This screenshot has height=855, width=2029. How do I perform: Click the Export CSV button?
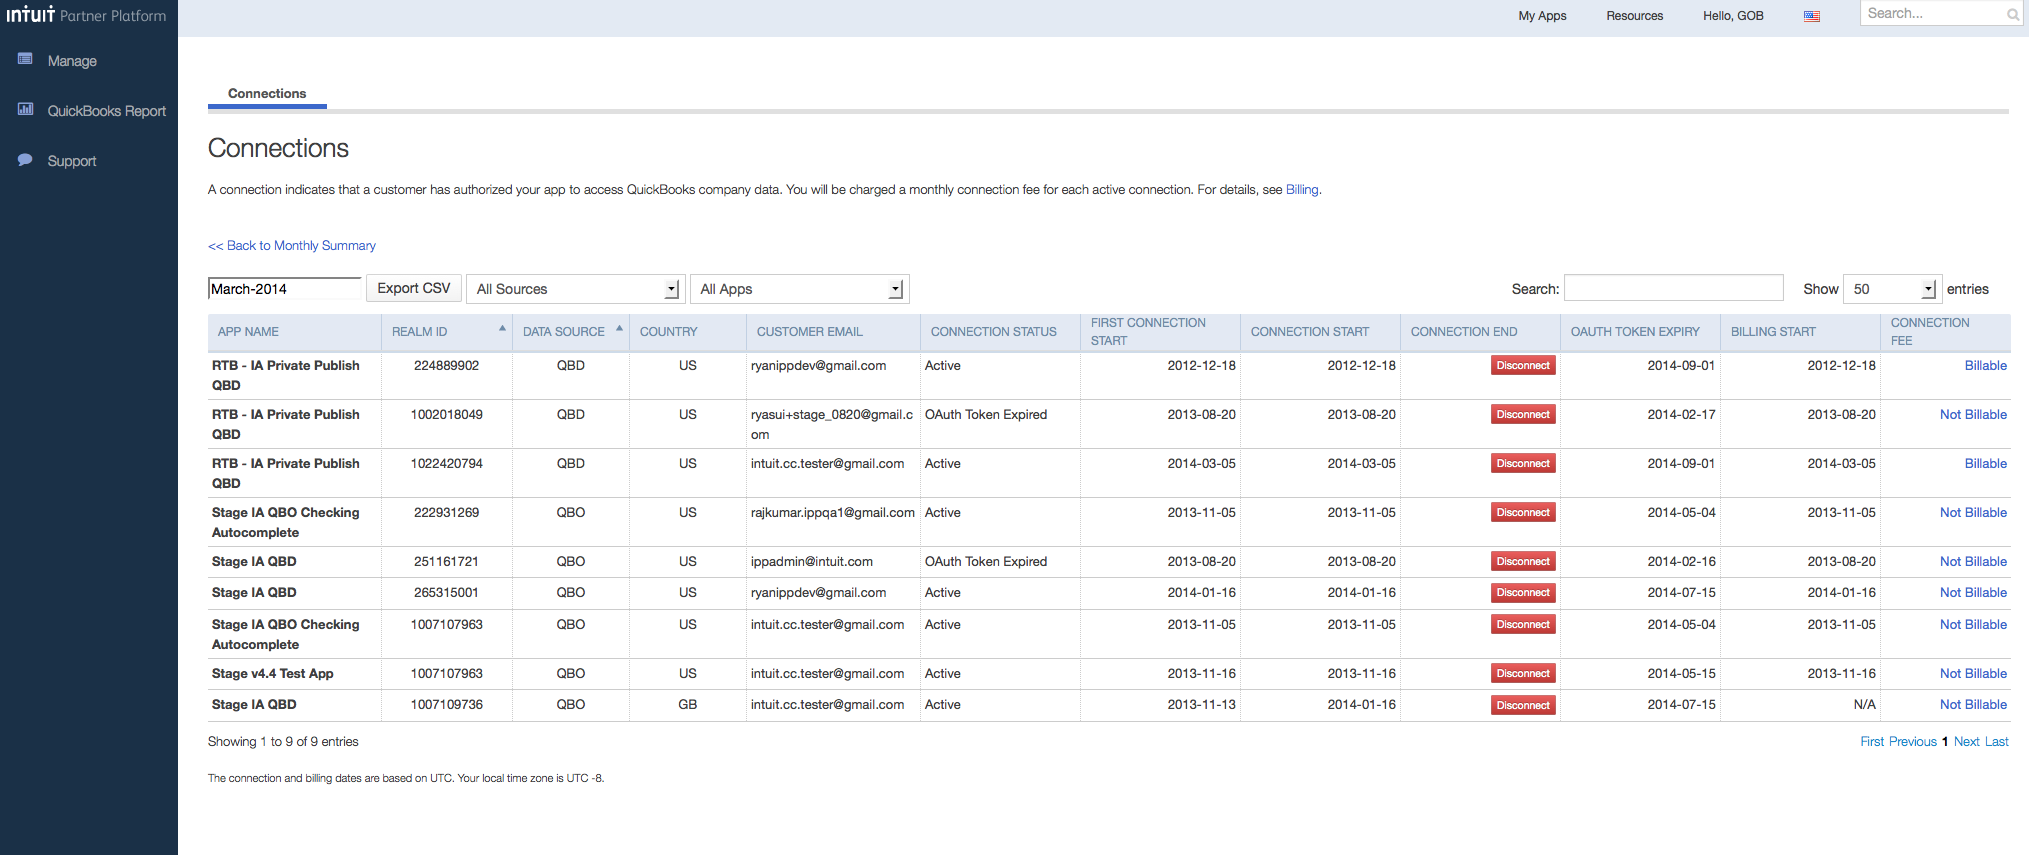pos(414,288)
